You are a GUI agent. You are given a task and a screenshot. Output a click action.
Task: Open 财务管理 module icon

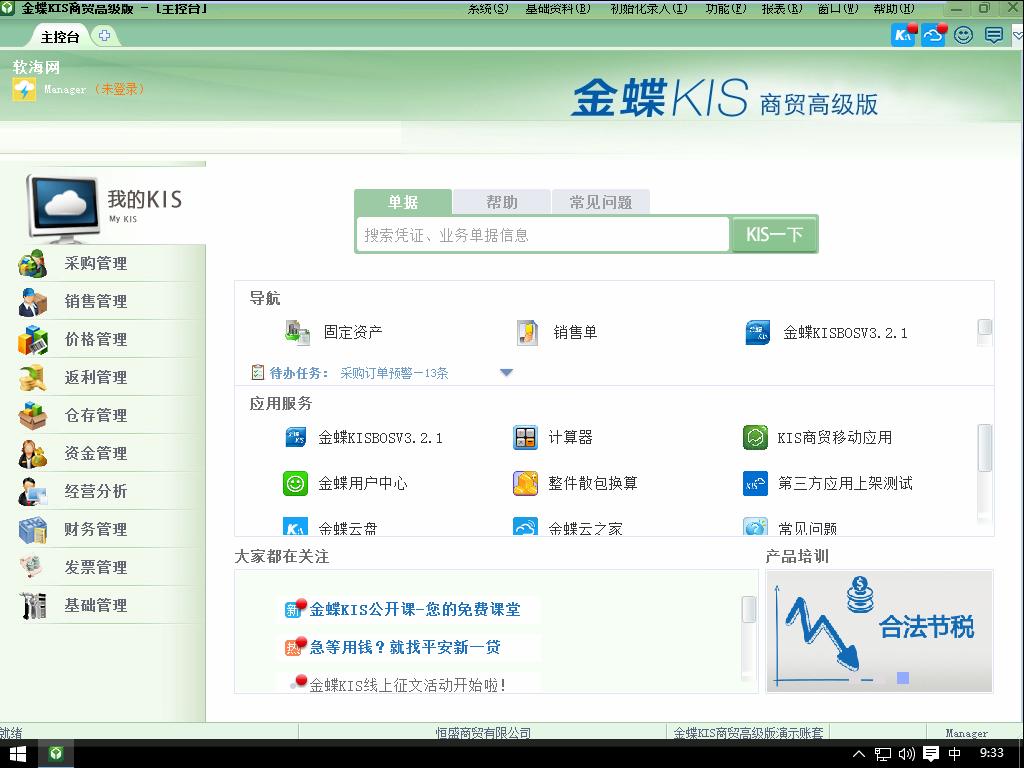33,530
